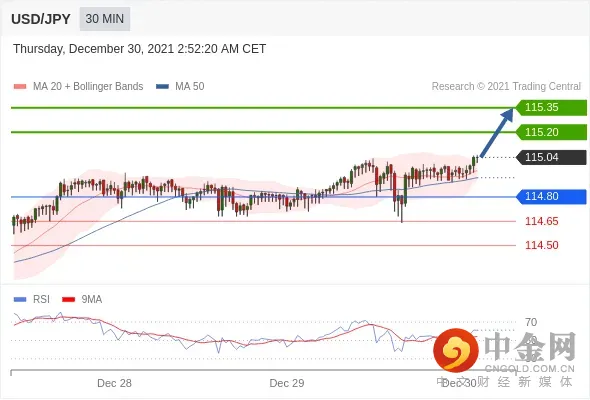This screenshot has height=400, width=590.
Task: Click the CNGOLD orange swirl logo
Action: (x=456, y=350)
